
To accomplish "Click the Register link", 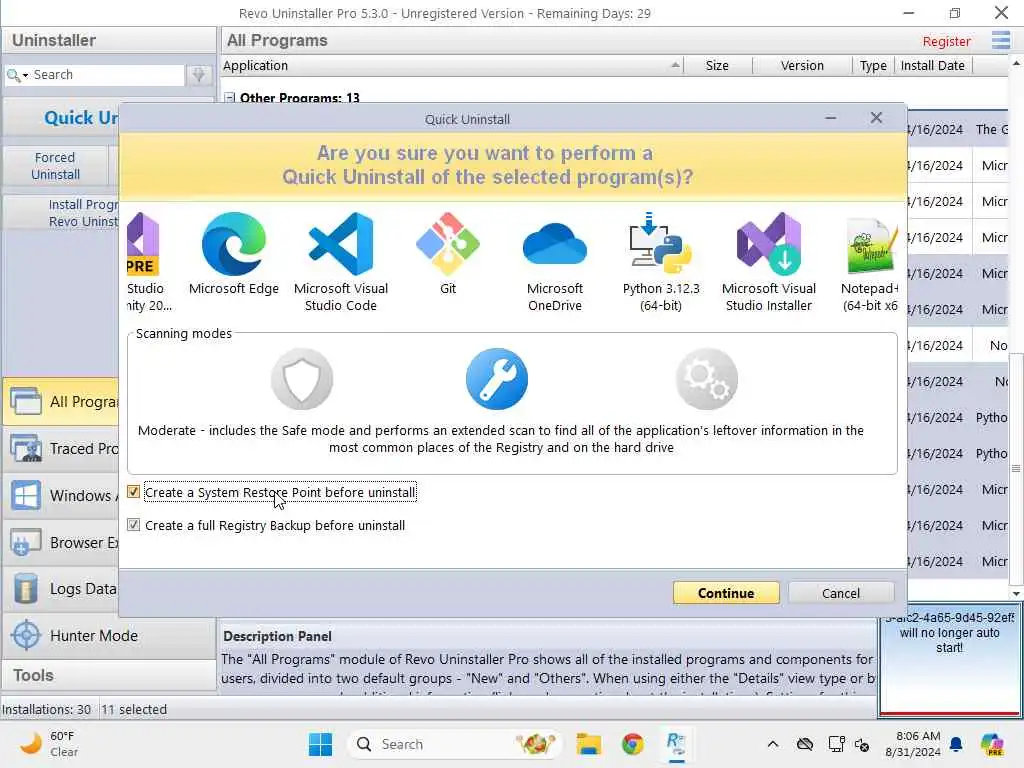I will tap(946, 42).
